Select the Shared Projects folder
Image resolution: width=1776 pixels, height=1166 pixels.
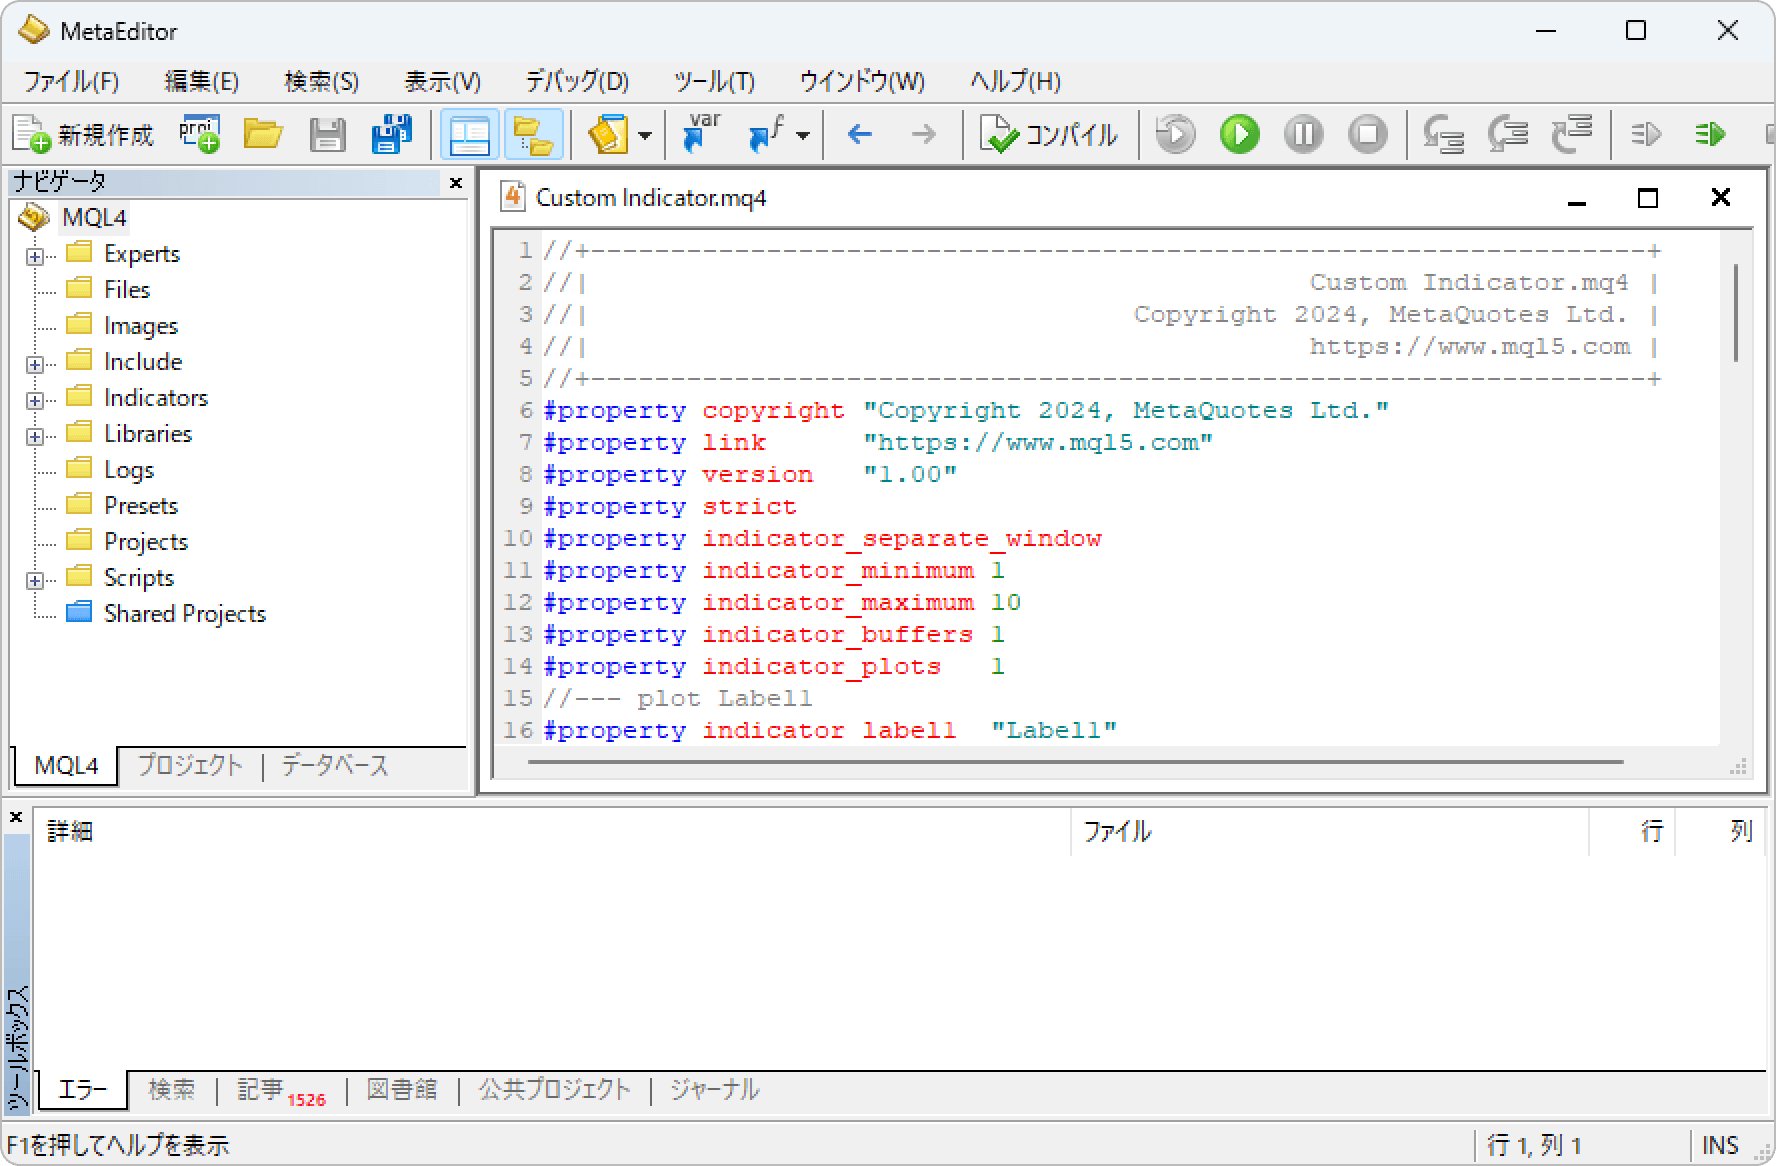point(184,613)
